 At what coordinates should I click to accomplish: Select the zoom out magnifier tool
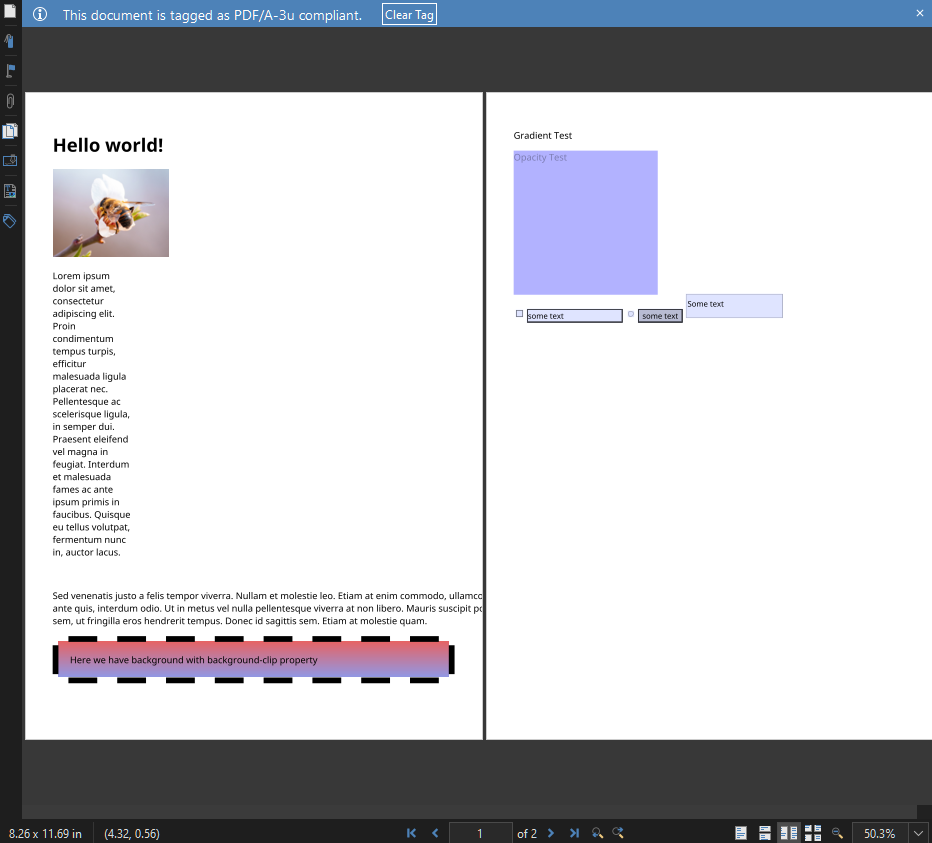[x=838, y=832]
